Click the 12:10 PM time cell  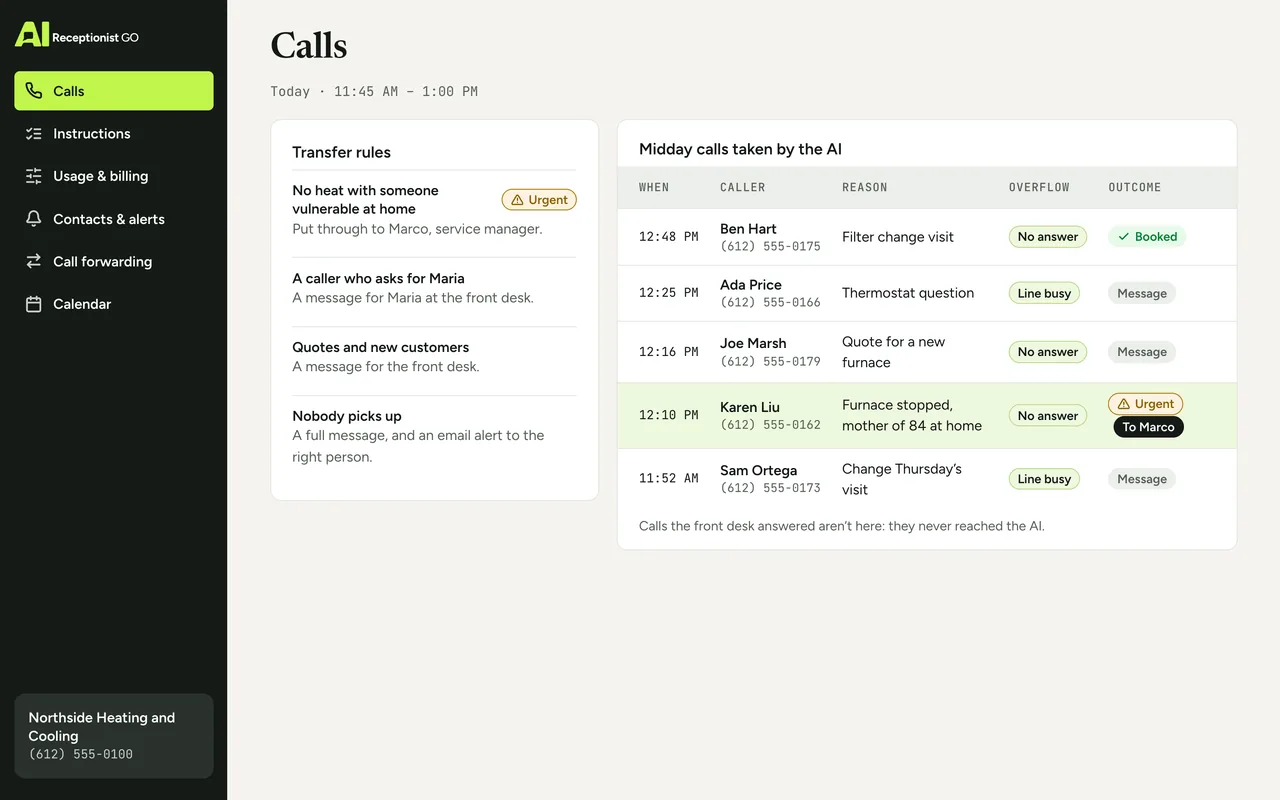click(x=669, y=415)
